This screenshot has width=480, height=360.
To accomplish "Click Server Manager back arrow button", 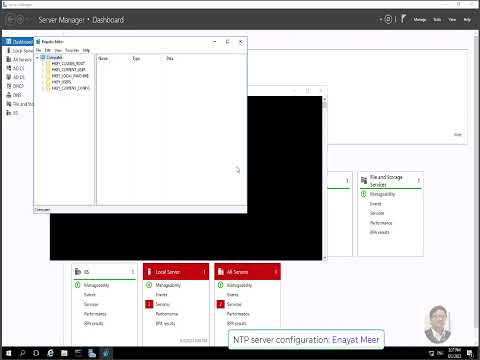I will point(10,20).
